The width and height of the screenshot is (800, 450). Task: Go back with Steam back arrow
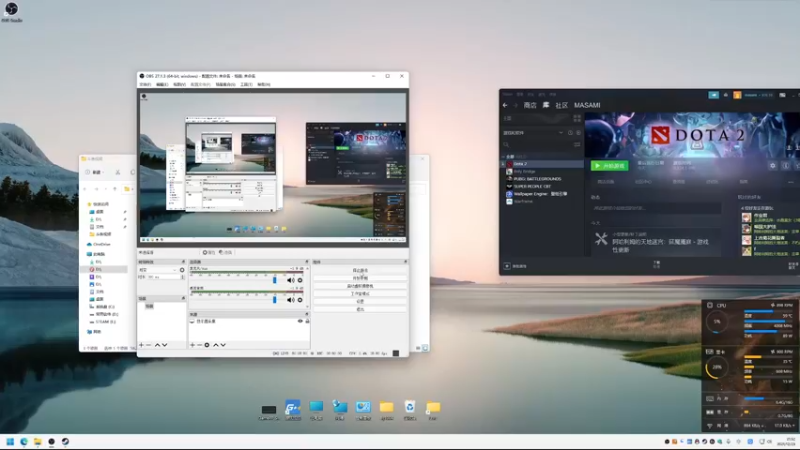[505, 105]
